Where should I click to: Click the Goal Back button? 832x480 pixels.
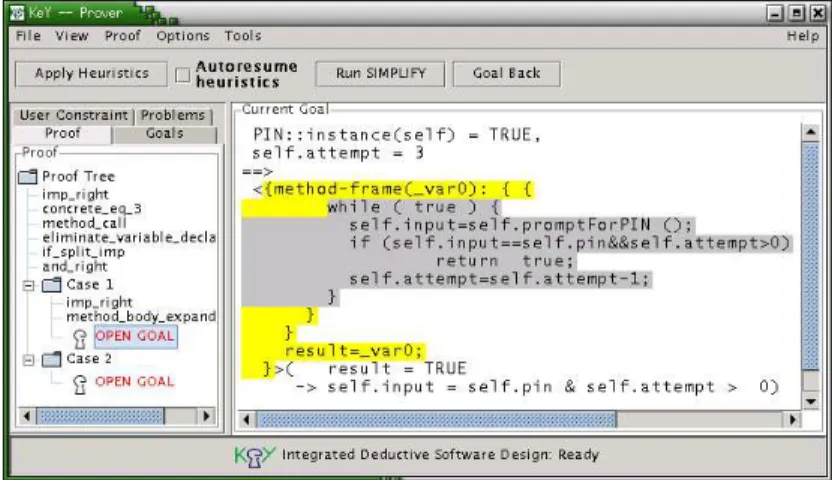[x=506, y=73]
